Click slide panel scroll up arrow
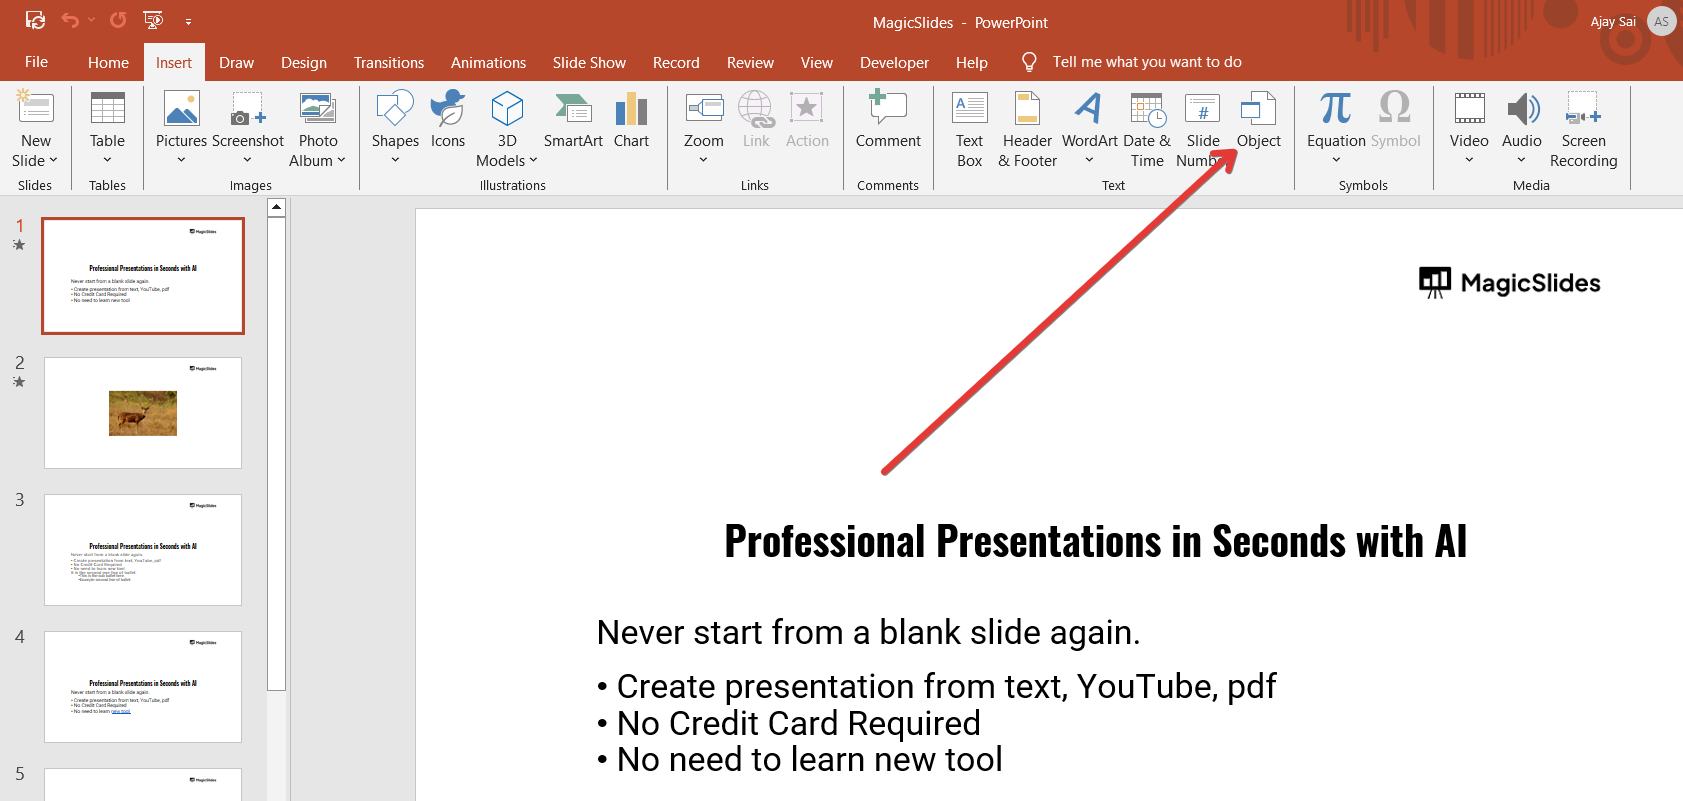1683x801 pixels. pos(277,208)
